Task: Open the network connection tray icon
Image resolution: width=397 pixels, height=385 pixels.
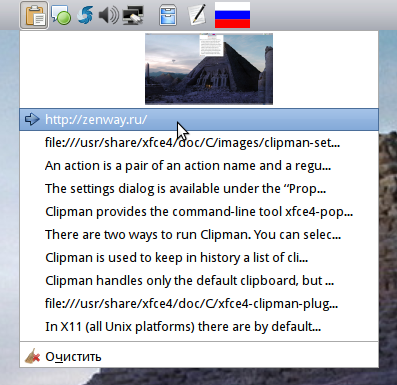Action: pyautogui.click(x=133, y=15)
